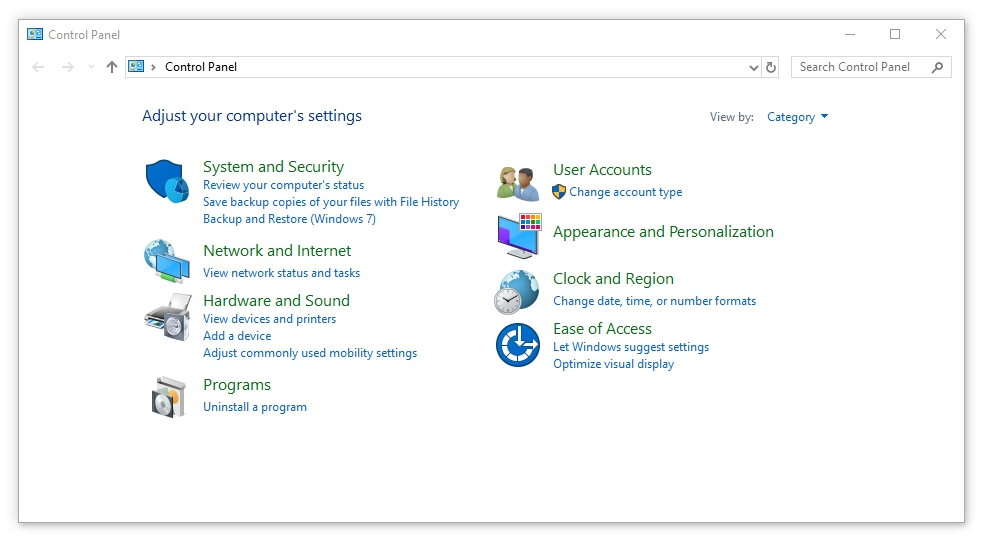This screenshot has height=543, width=984.
Task: Open User Accounts heading
Action: click(x=602, y=170)
